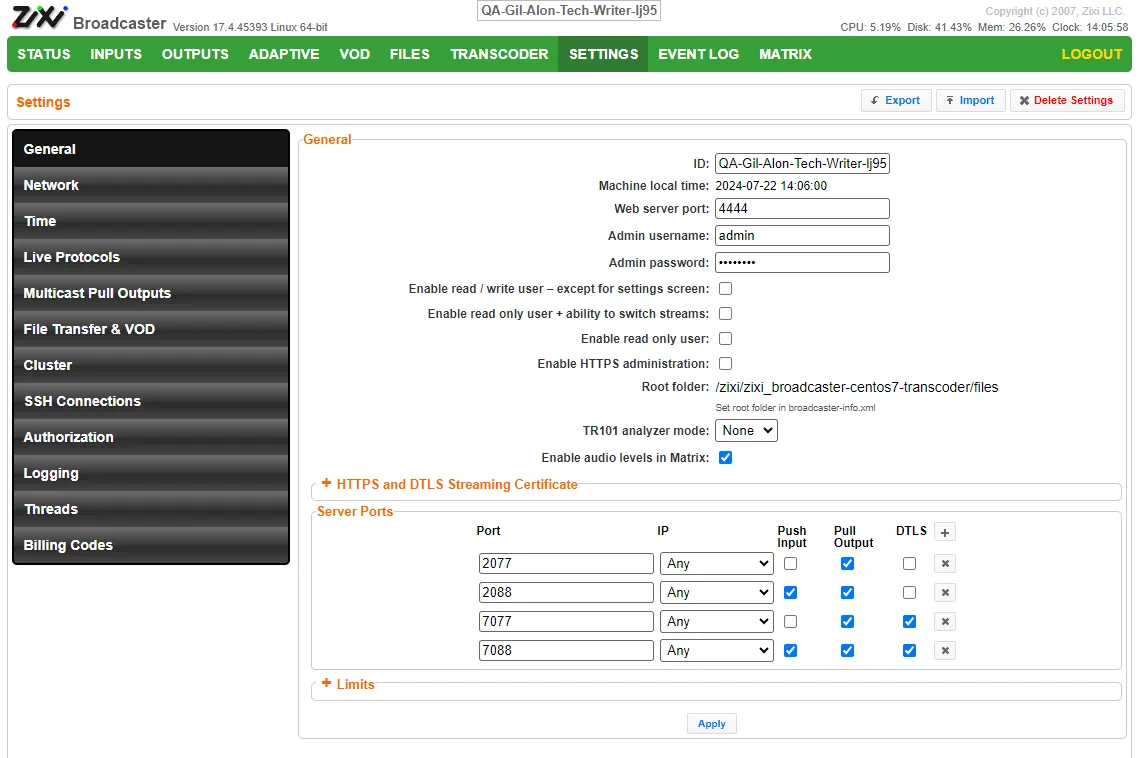The width and height of the screenshot is (1143, 758).
Task: Remove the port 2077 row
Action: pyautogui.click(x=945, y=563)
